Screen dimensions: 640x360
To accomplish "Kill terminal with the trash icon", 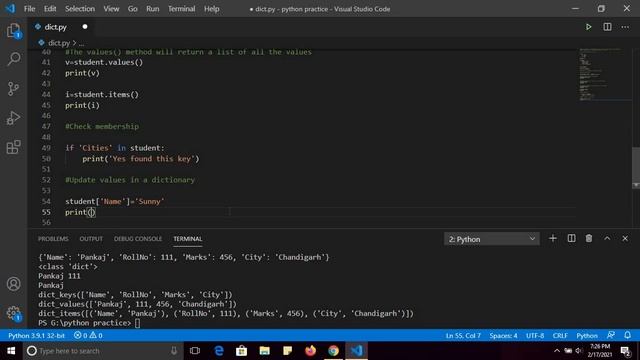I will coord(589,238).
